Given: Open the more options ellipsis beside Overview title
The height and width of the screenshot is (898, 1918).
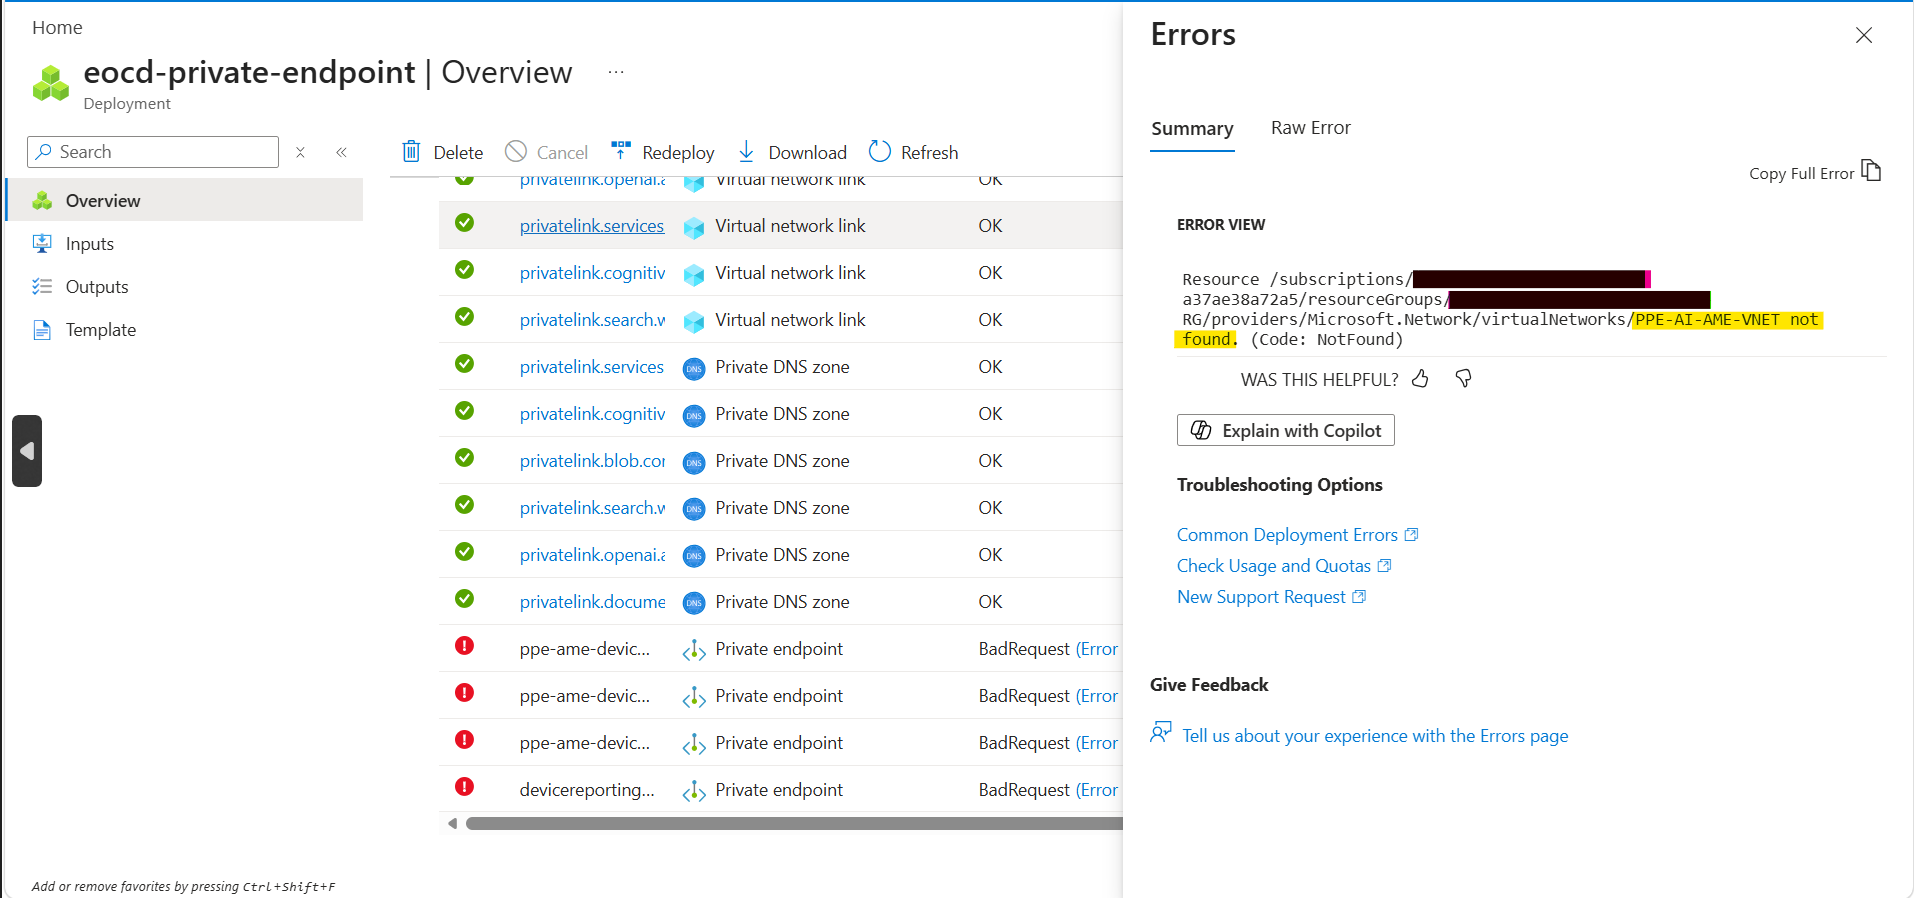Looking at the screenshot, I should tap(616, 72).
